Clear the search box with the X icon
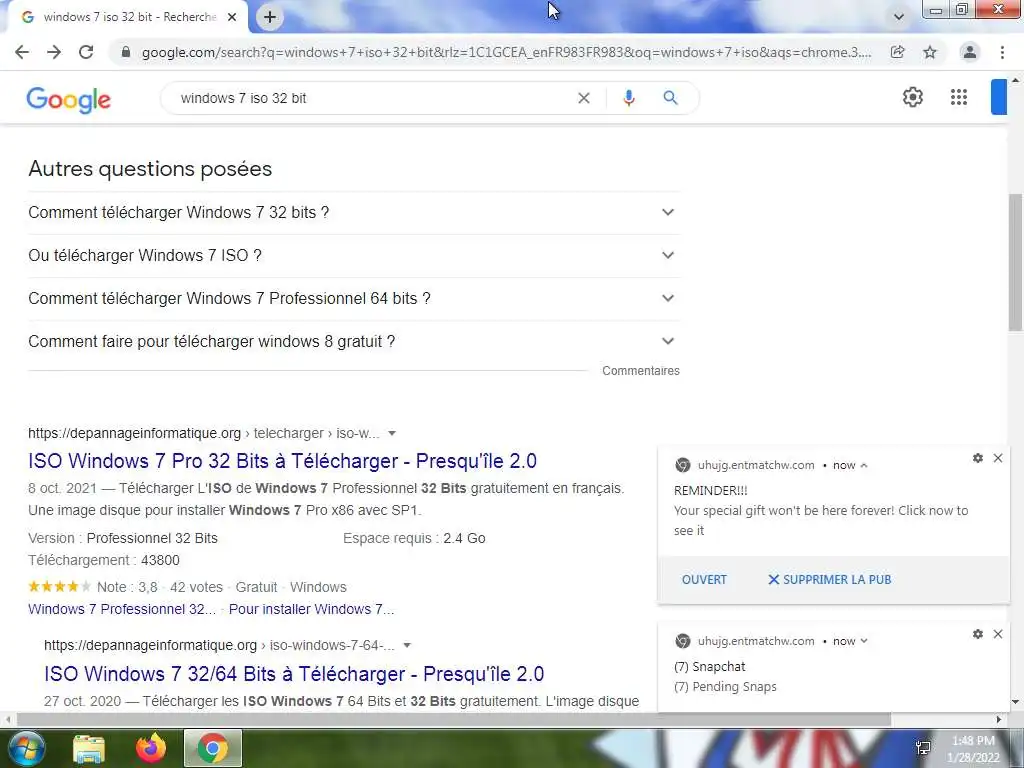 (x=584, y=98)
